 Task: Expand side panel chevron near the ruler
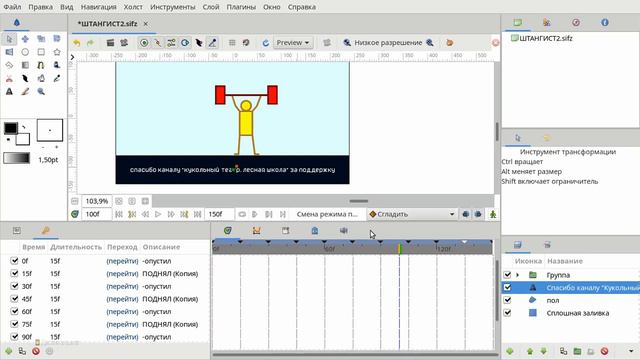(72, 57)
